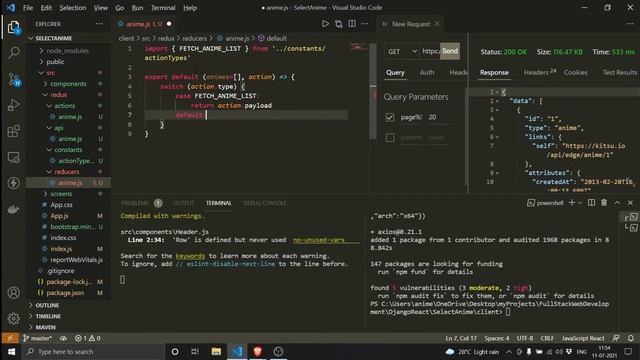640x360 pixels.
Task: Open package.json in the explorer
Action: pyautogui.click(x=65, y=293)
